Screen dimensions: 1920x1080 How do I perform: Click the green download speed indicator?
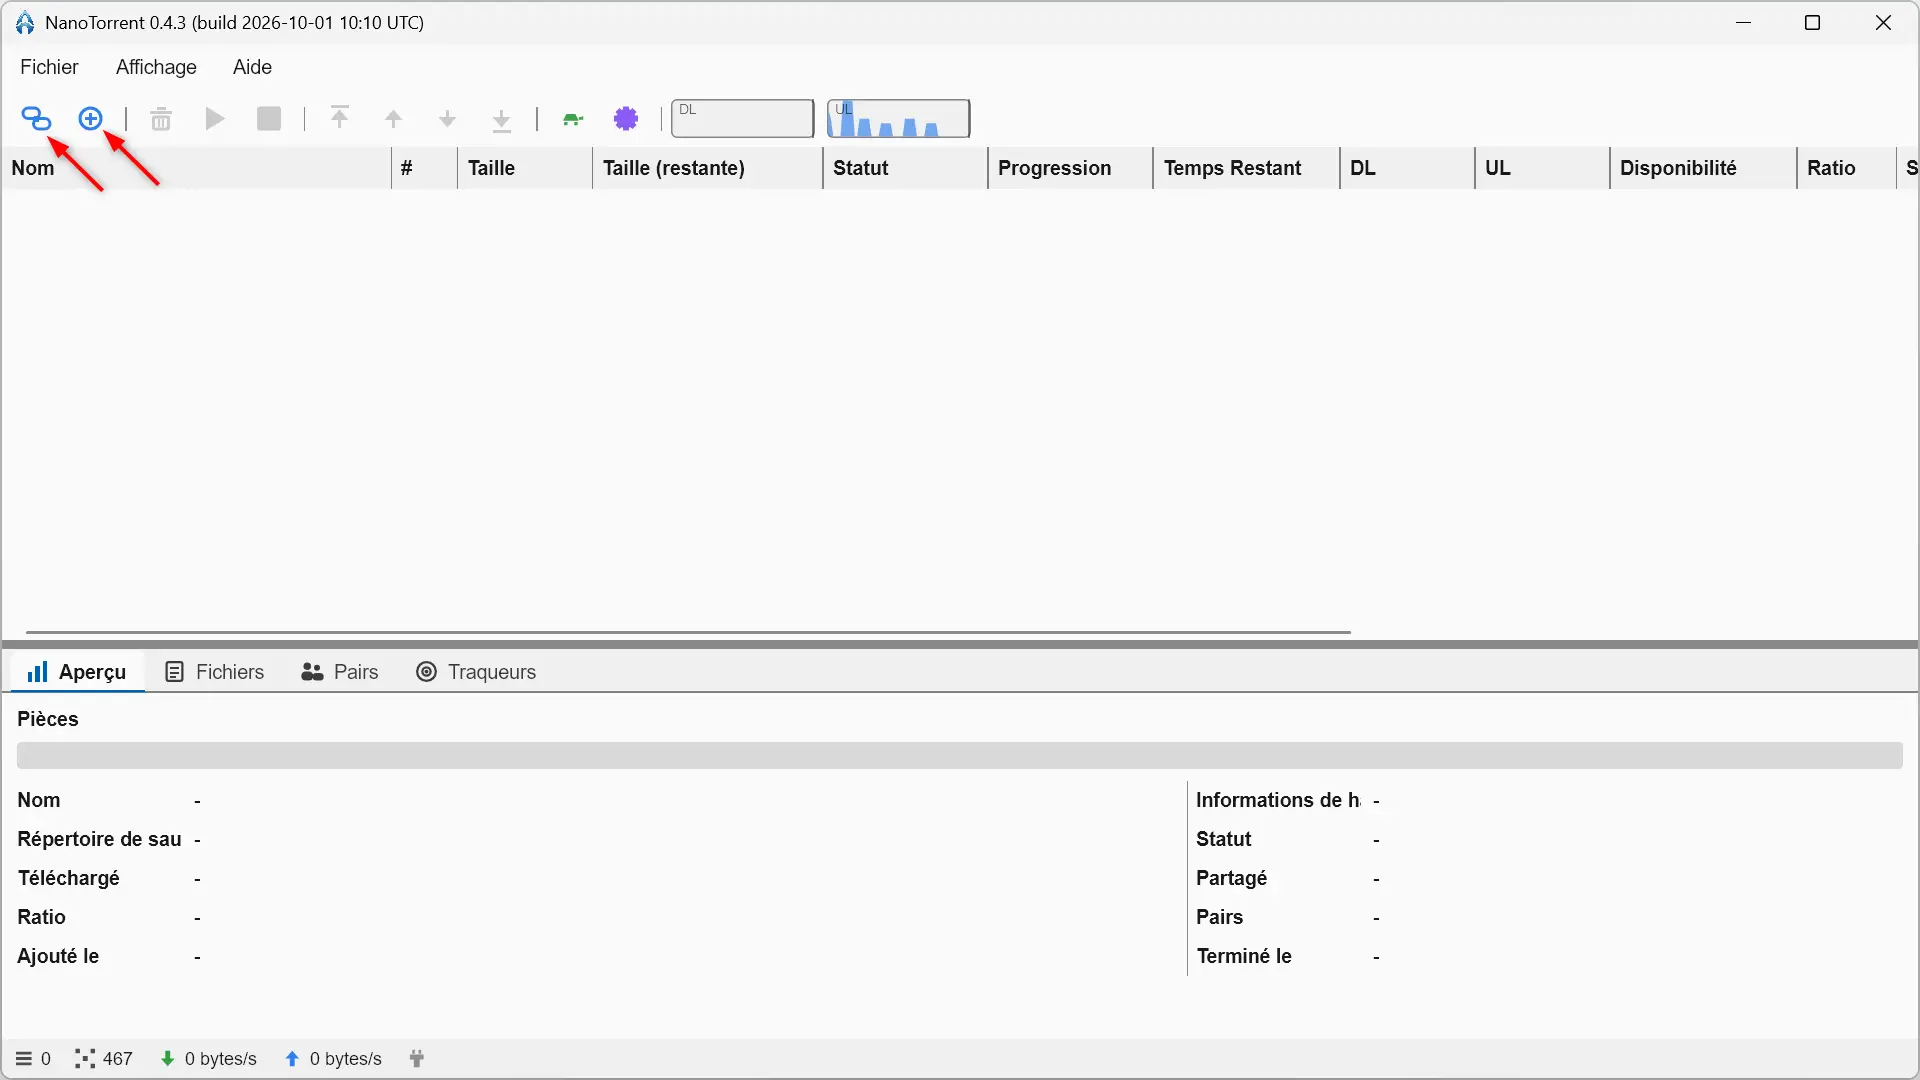tap(209, 1059)
